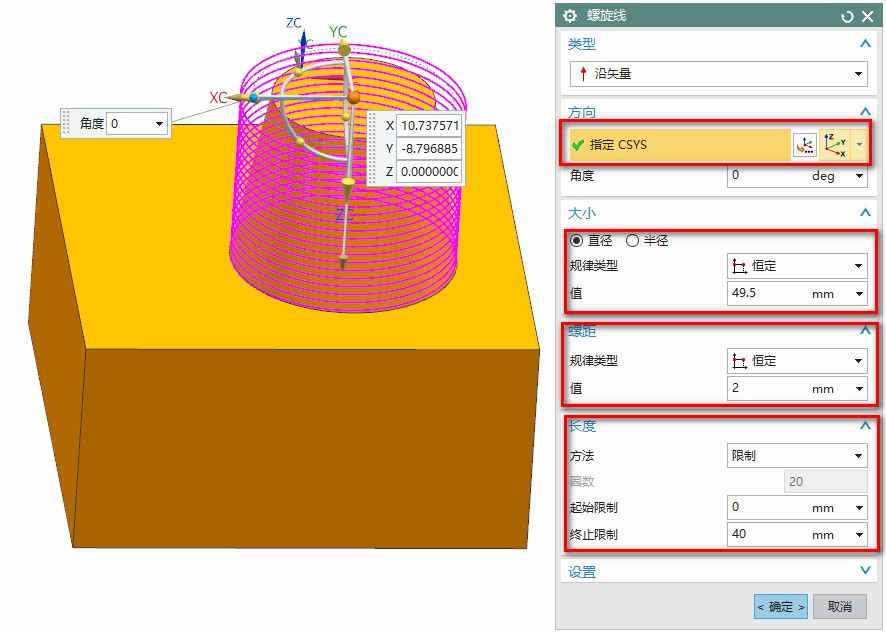Screen dimensions: 886x634
Task: Click the 取消 button
Action: click(840, 607)
